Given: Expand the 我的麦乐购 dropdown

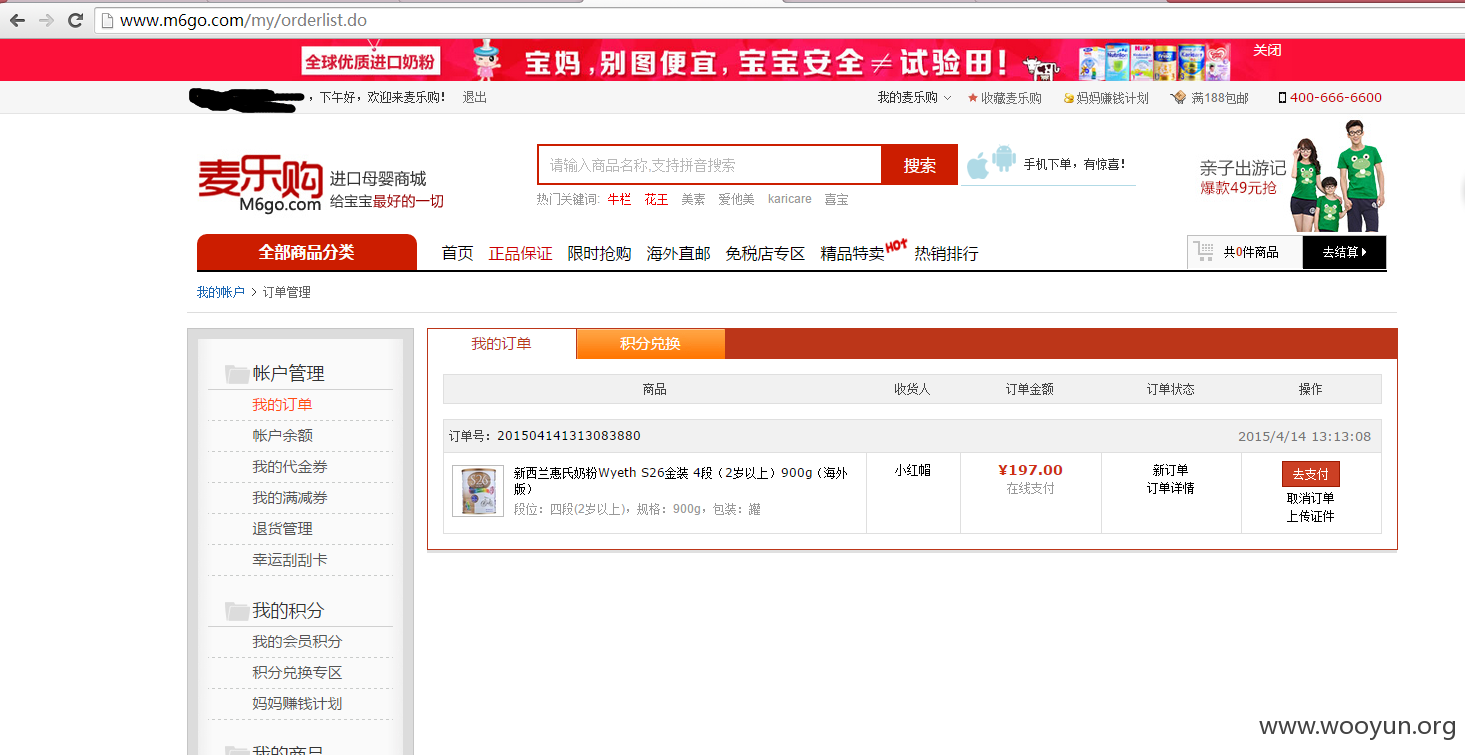Looking at the screenshot, I should pos(914,97).
